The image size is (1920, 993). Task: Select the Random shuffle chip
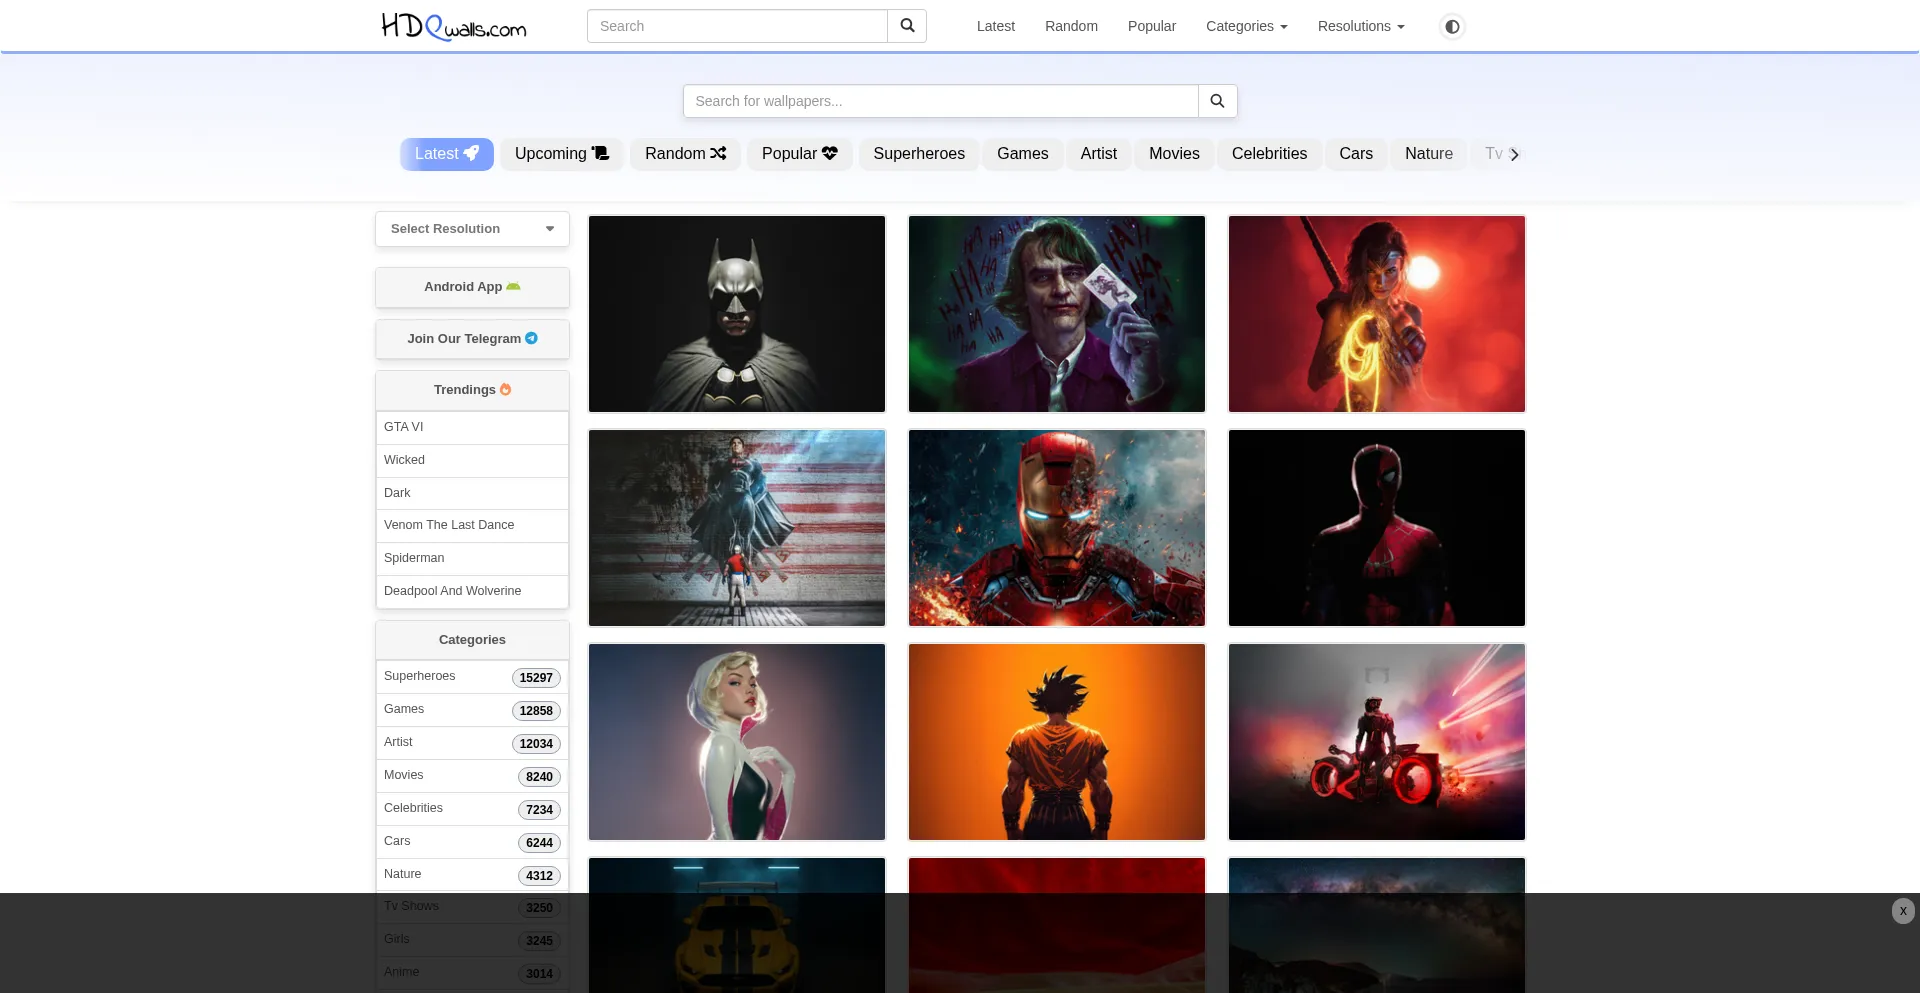685,154
